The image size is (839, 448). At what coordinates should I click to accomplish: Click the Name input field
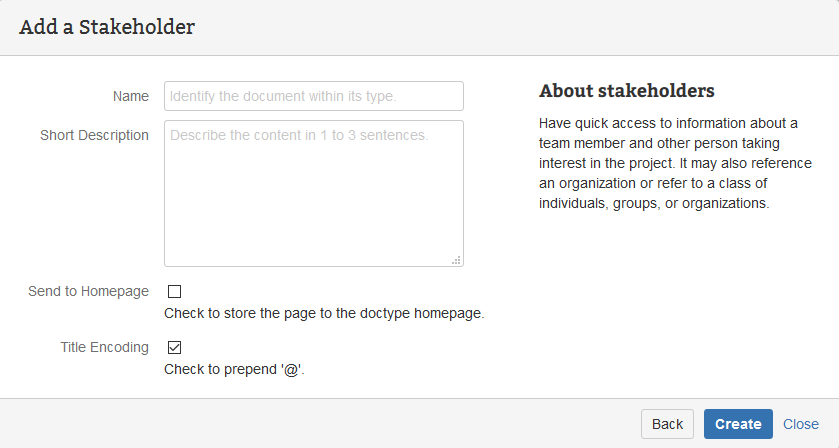pyautogui.click(x=313, y=96)
